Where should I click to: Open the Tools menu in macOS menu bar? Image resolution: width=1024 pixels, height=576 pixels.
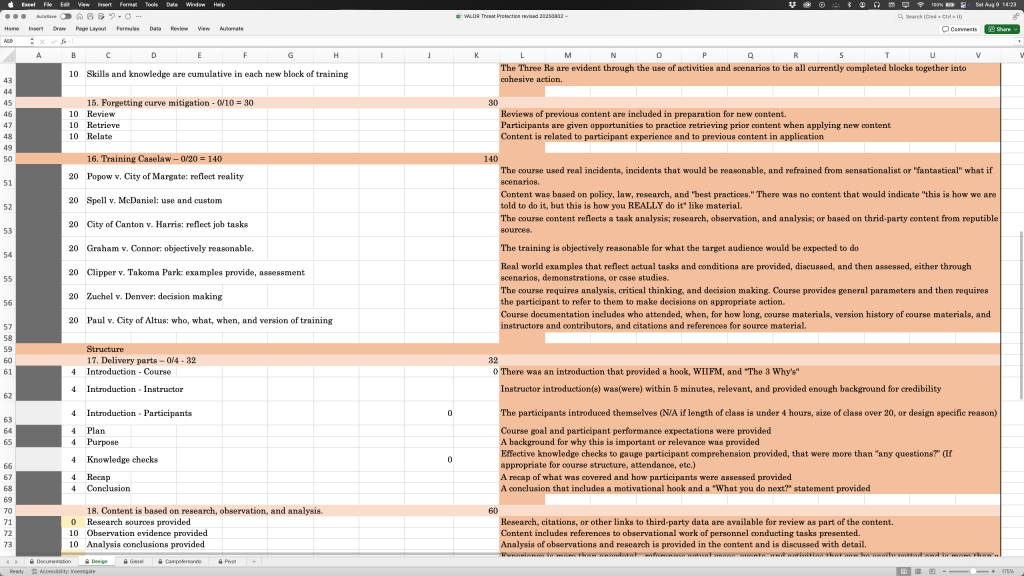click(x=152, y=5)
